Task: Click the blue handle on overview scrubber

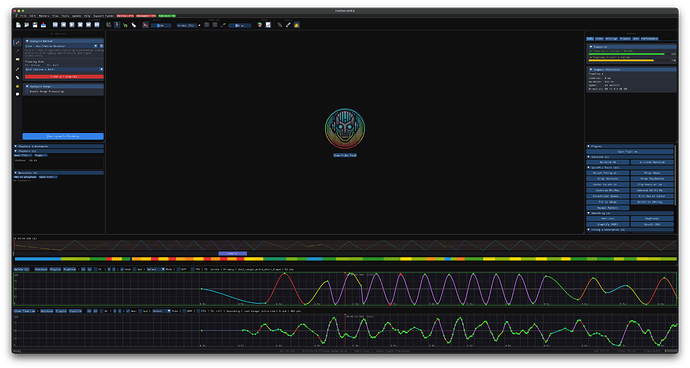Action: point(232,254)
